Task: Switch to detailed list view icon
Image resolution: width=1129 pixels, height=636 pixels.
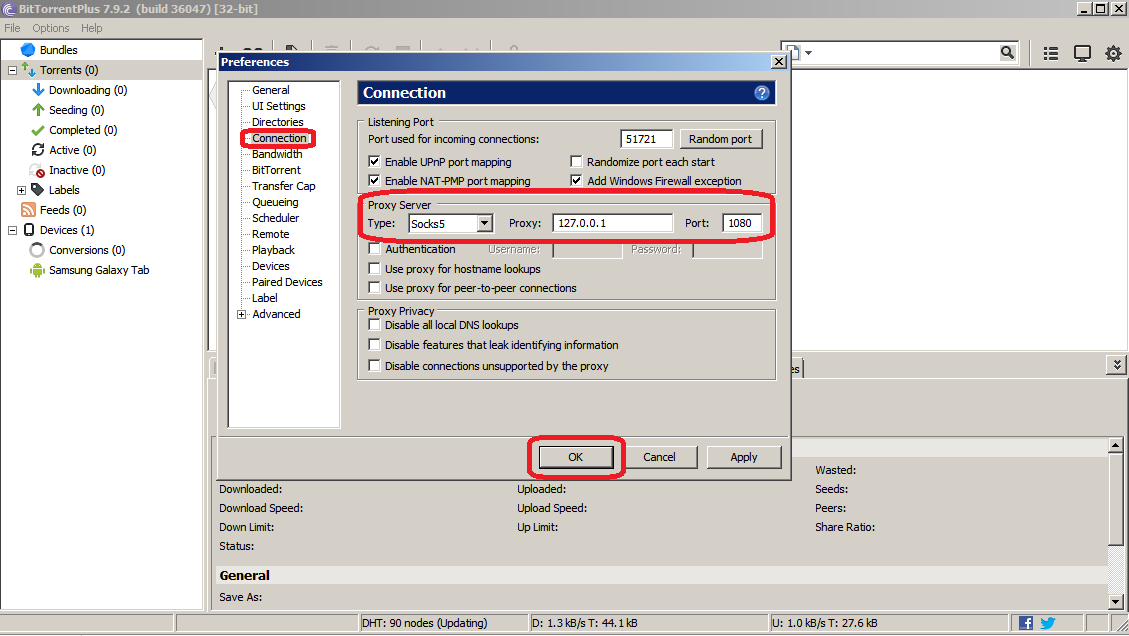Action: (1050, 53)
